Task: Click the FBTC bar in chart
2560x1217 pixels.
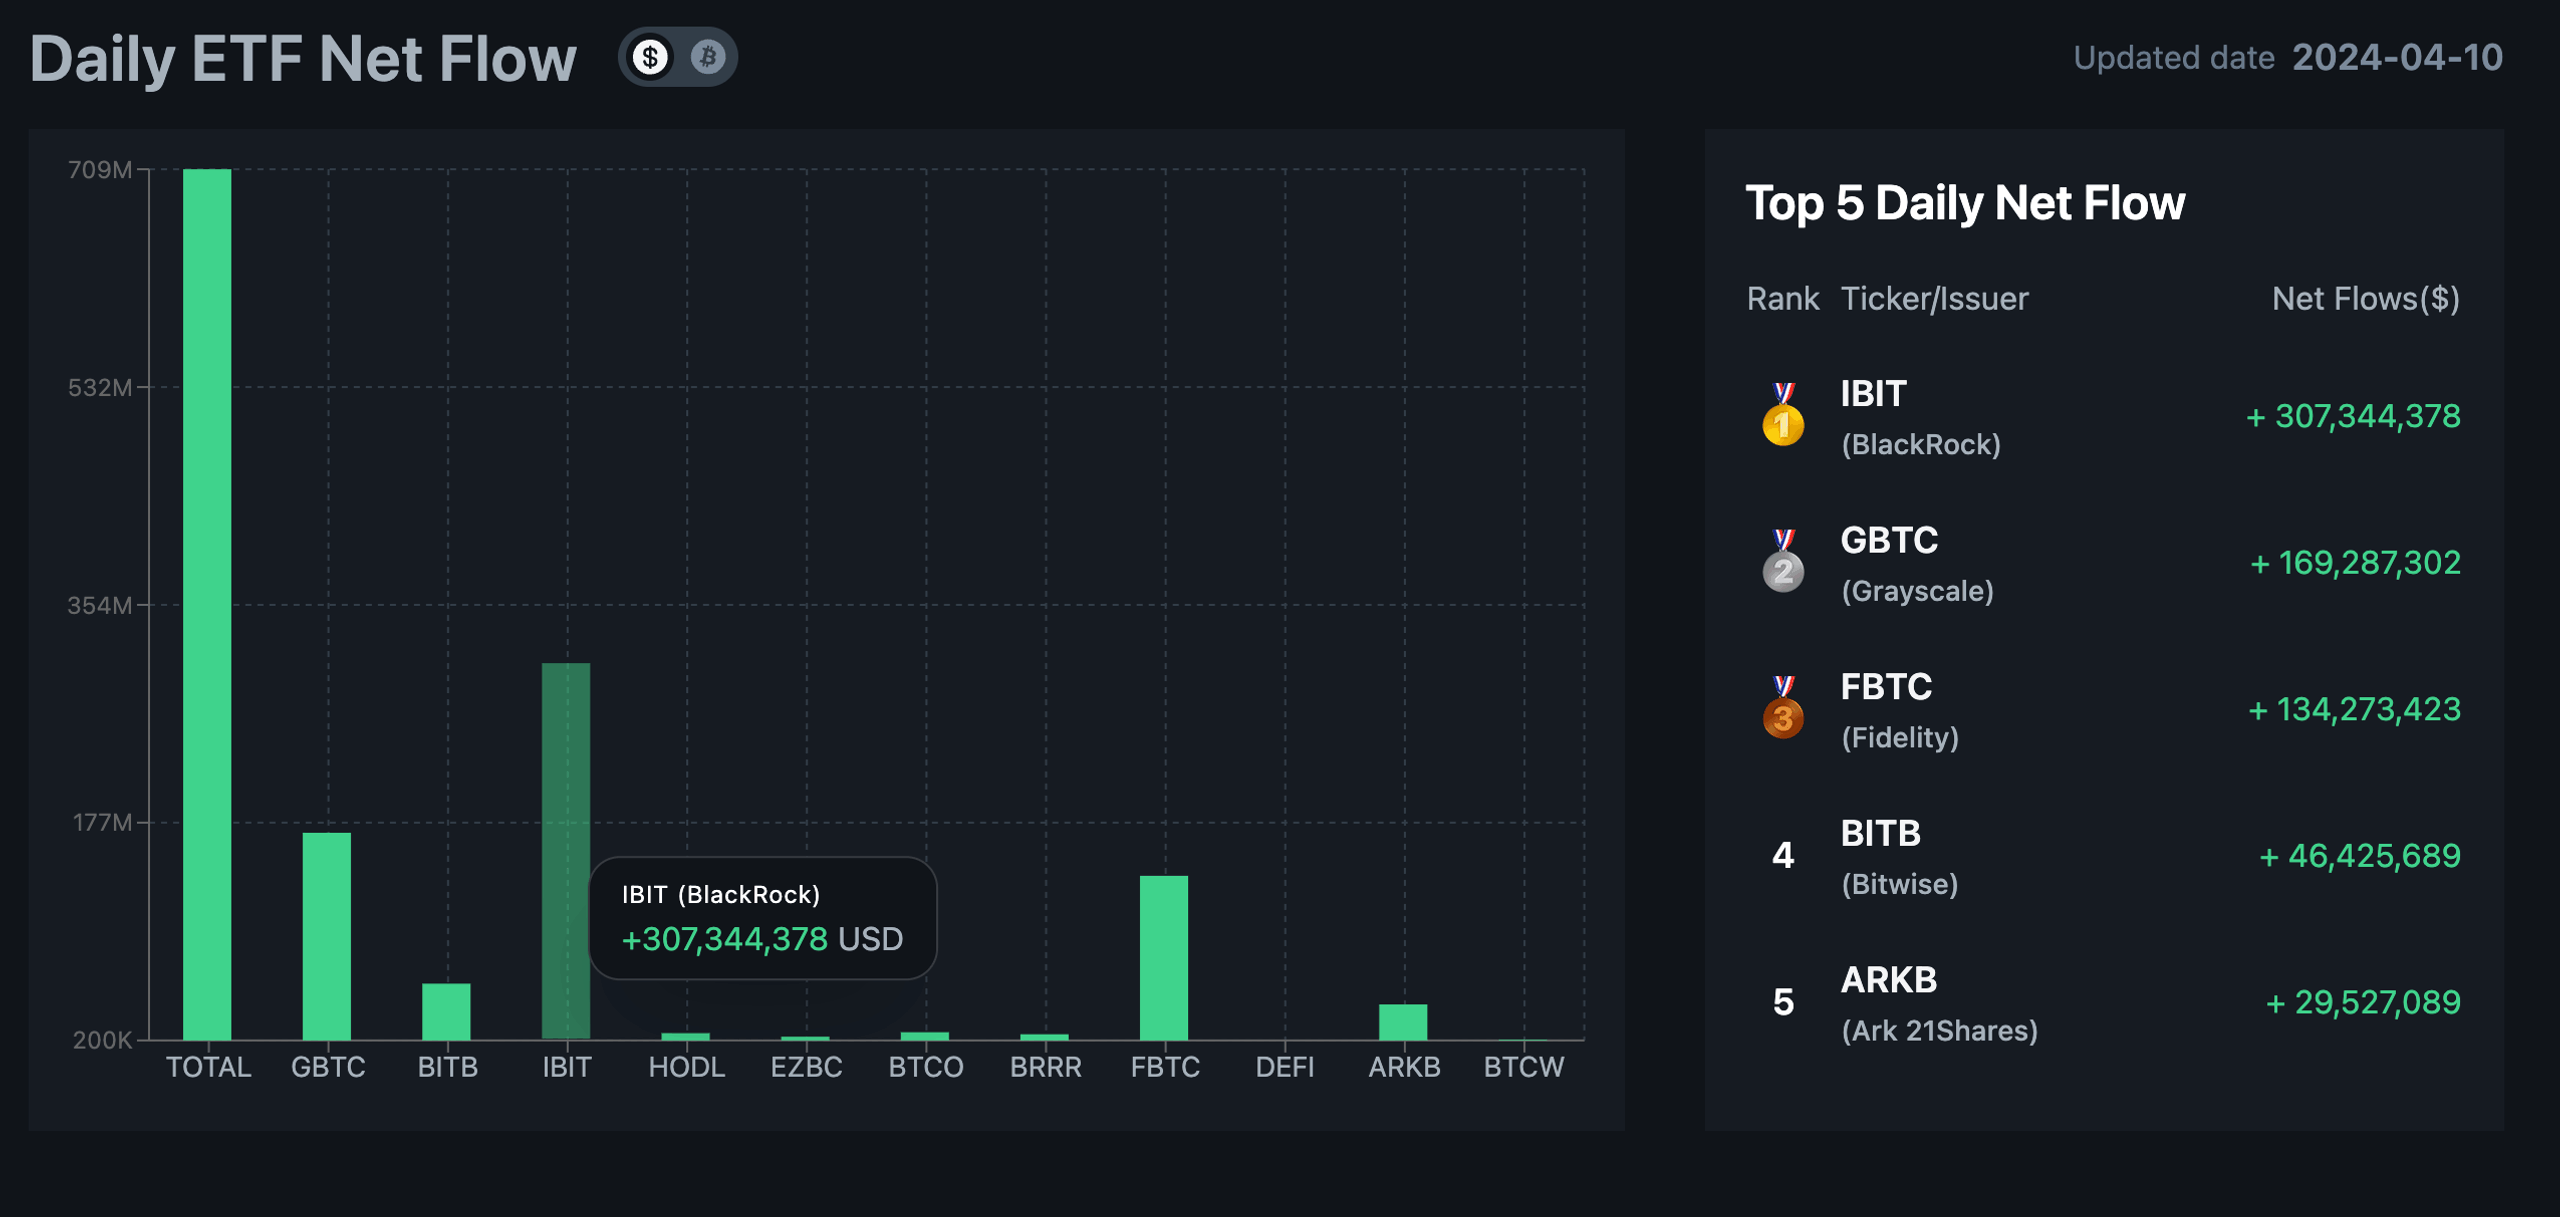Action: pyautogui.click(x=1164, y=957)
